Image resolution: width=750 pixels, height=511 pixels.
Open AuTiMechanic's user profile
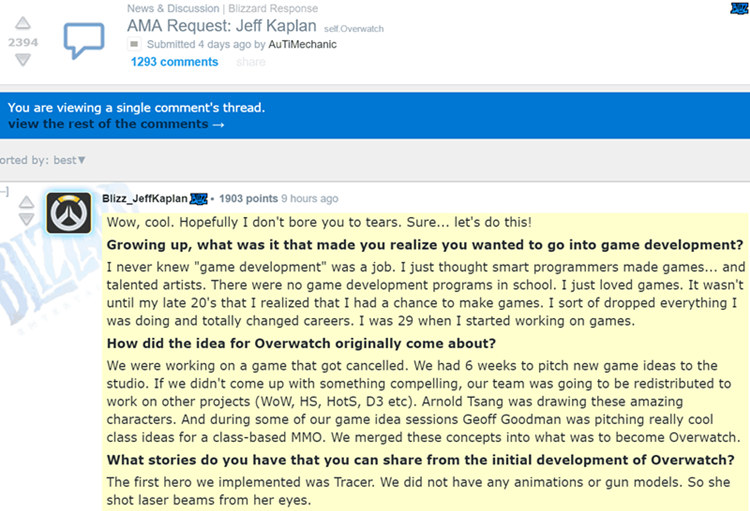click(302, 44)
